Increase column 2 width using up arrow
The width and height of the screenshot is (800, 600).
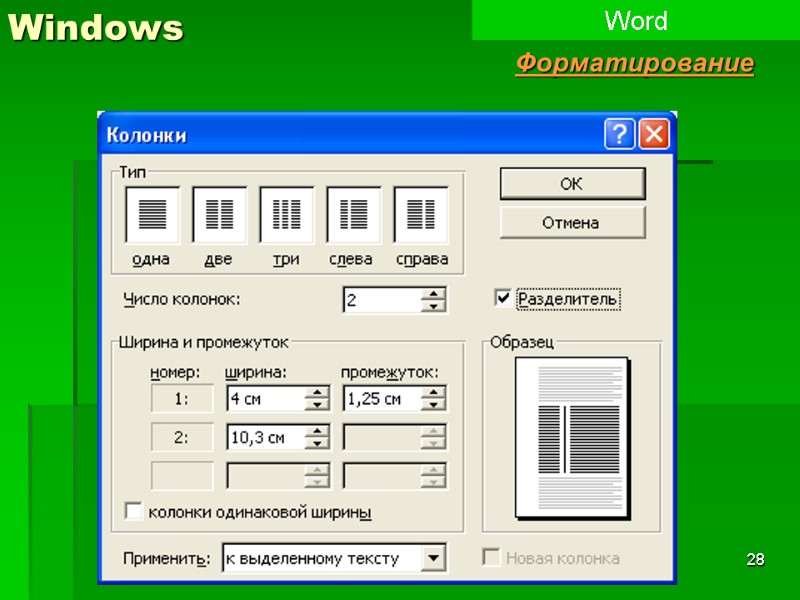click(317, 432)
